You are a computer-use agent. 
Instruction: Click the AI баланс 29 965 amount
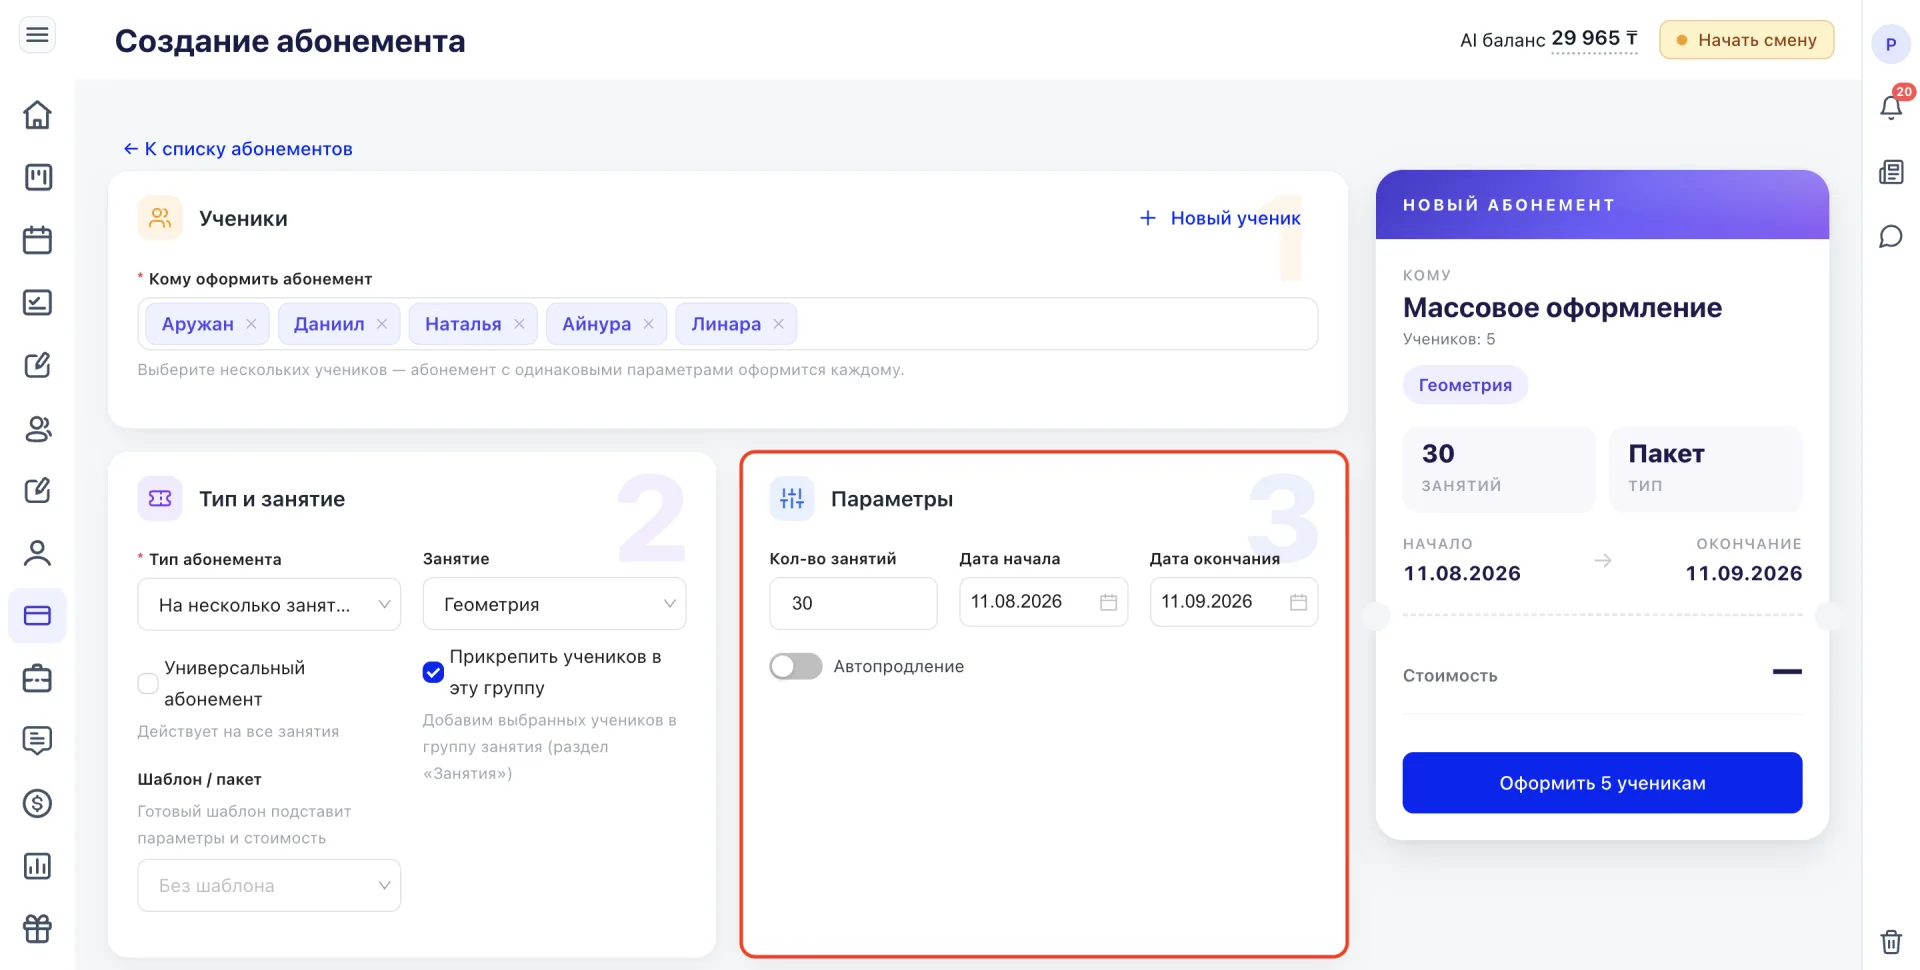tap(1594, 39)
